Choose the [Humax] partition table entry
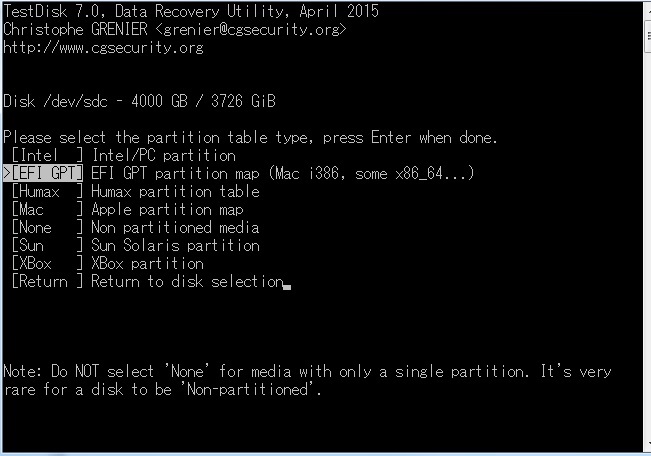The height and width of the screenshot is (456, 651). pyautogui.click(x=47, y=191)
